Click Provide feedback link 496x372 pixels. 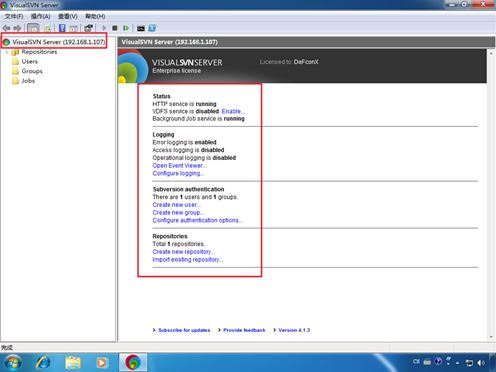click(244, 330)
